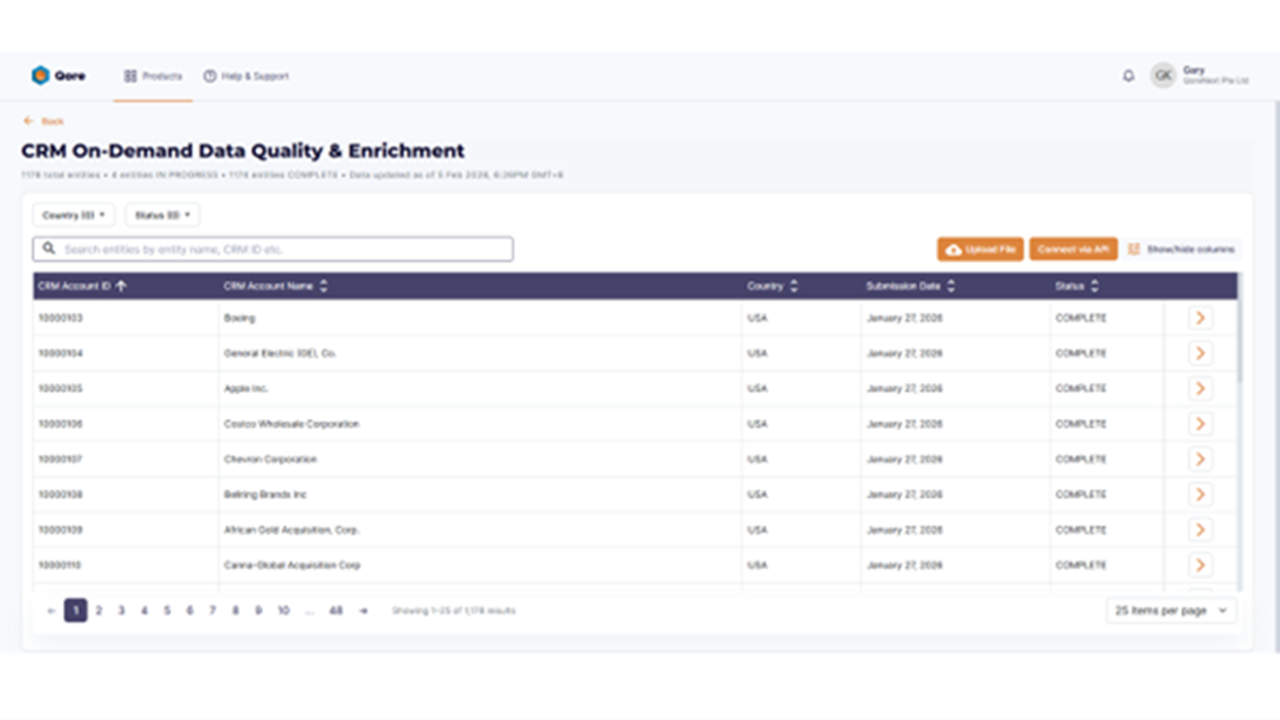Screen dimensions: 1280x720
Task: Click account ID 10000104
Action: 60,353
